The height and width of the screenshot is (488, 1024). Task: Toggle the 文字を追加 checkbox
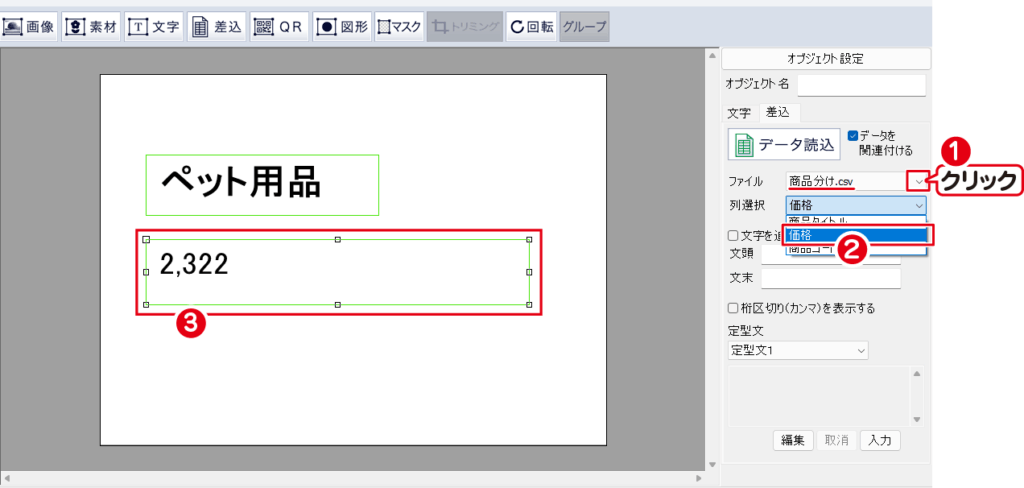(x=735, y=235)
